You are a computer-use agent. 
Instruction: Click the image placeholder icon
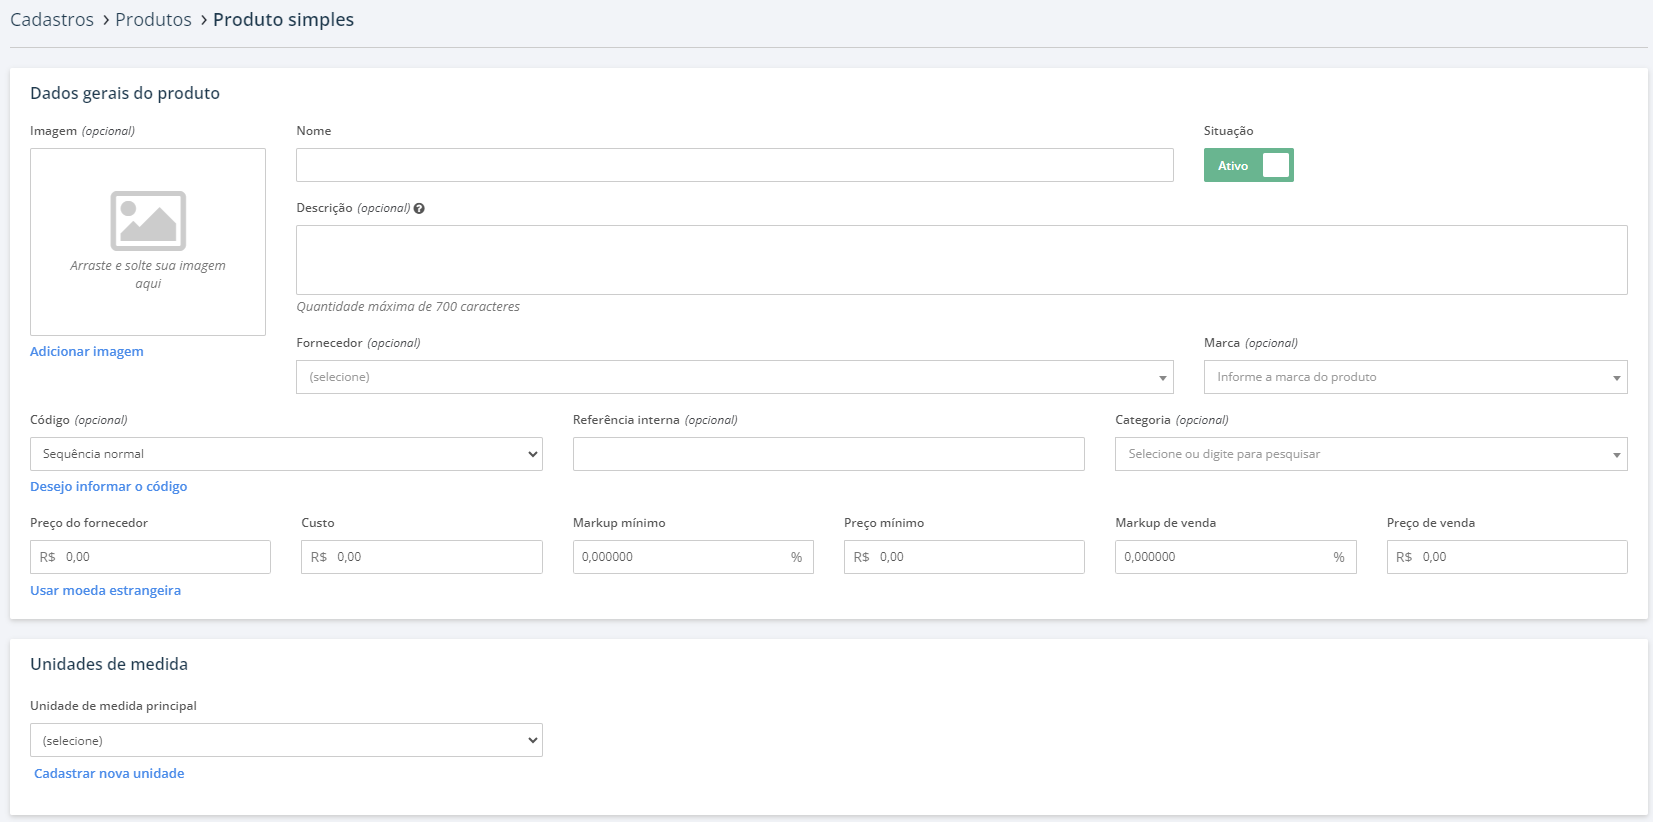click(x=148, y=220)
